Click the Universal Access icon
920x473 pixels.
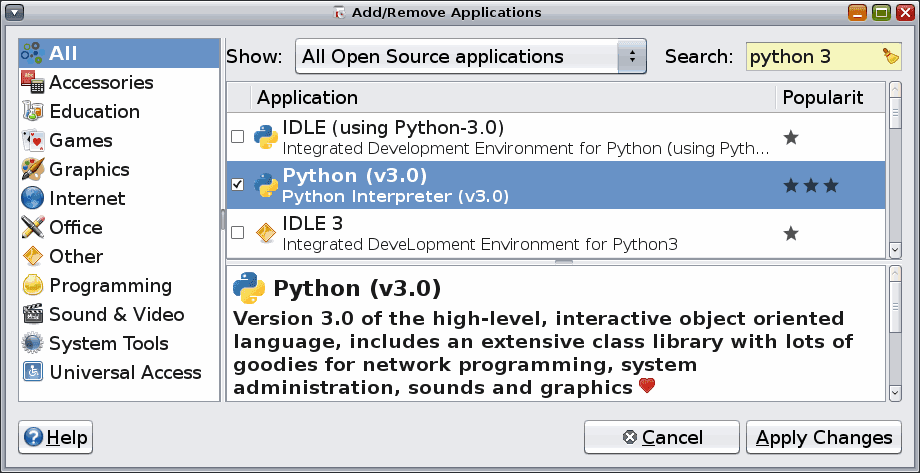pyautogui.click(x=33, y=373)
